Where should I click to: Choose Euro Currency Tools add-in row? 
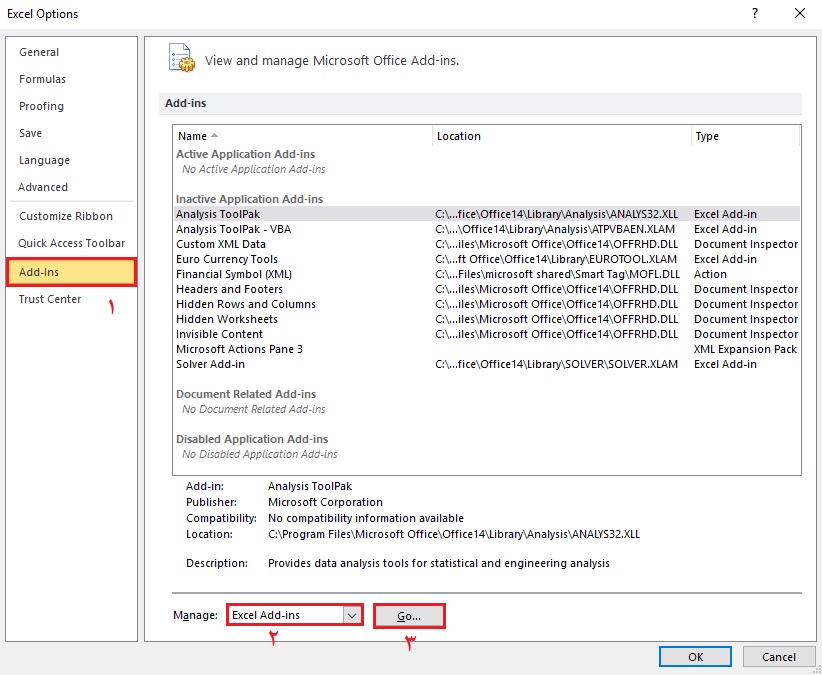pyautogui.click(x=227, y=259)
